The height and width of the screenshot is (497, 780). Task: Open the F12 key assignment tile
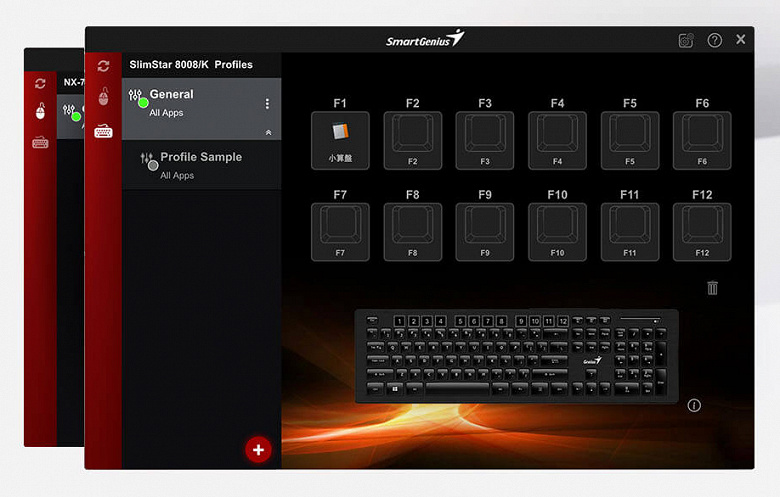(702, 232)
